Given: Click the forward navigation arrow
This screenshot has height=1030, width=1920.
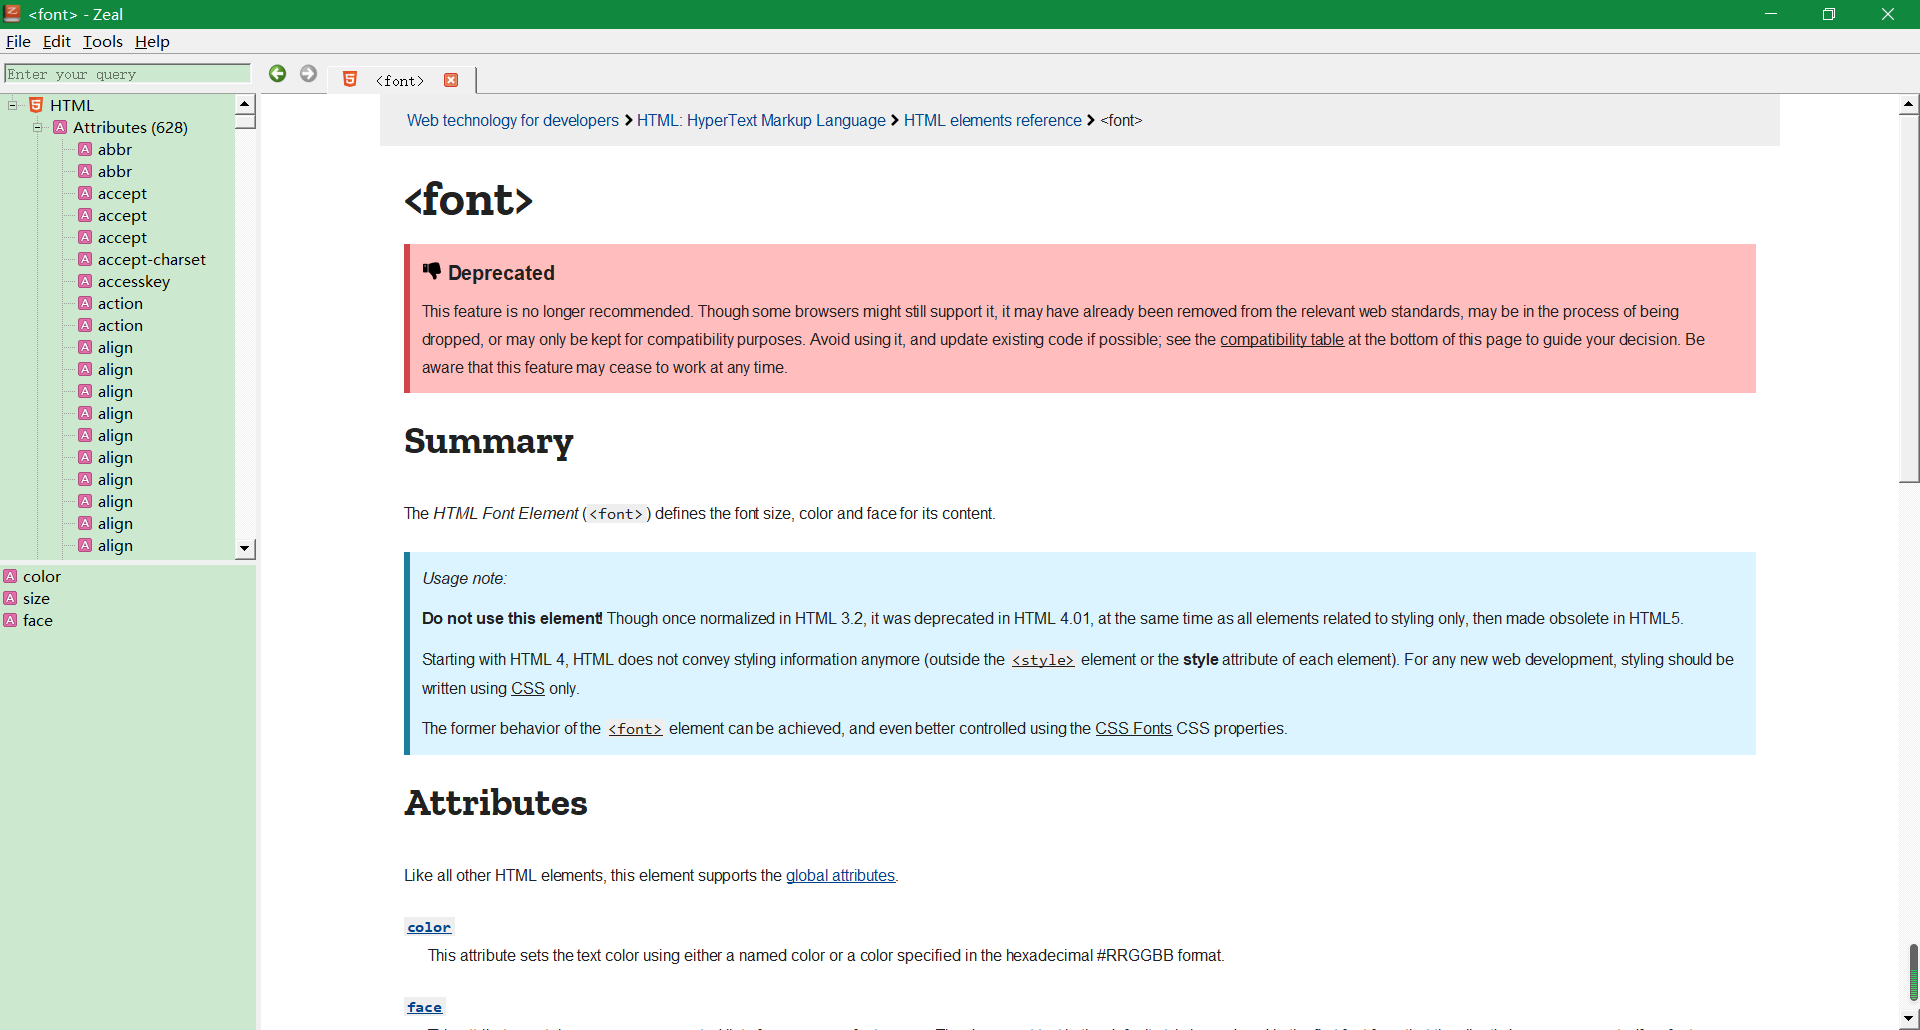Looking at the screenshot, I should coord(308,74).
